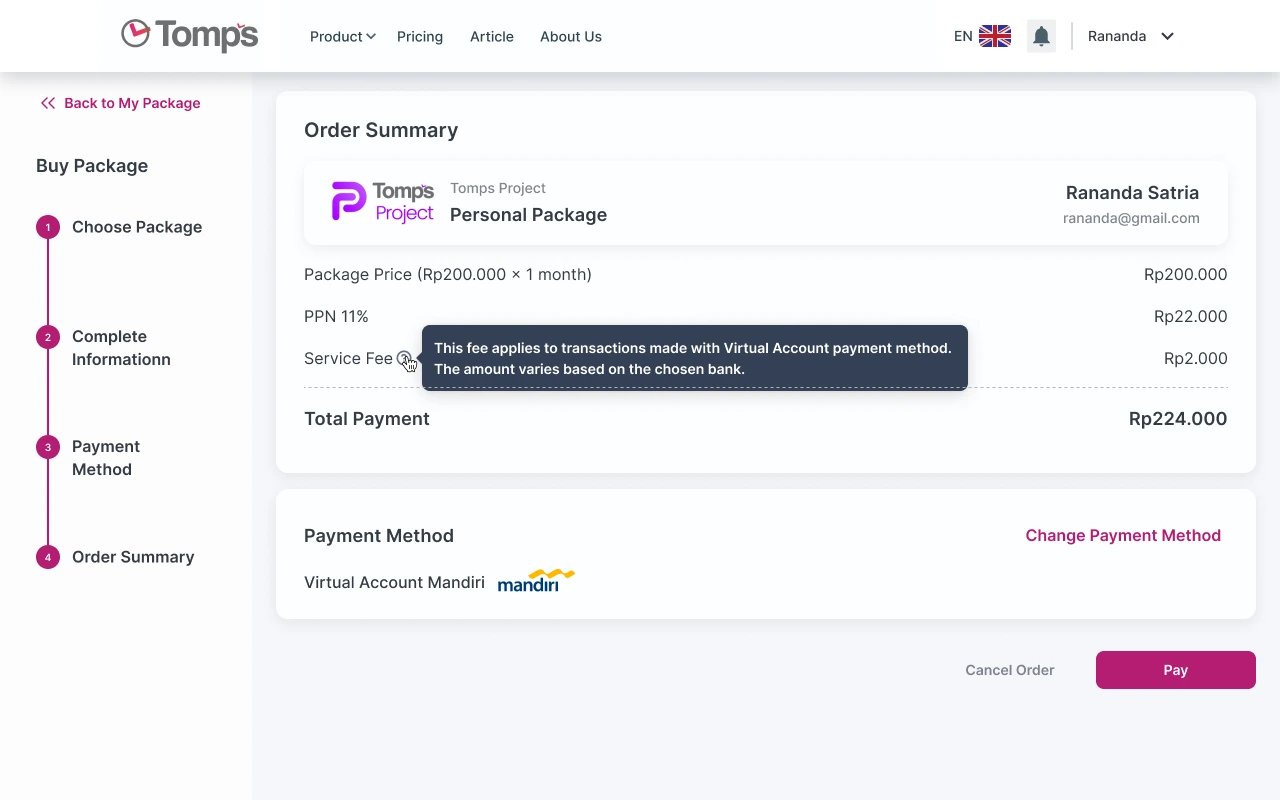
Task: Open the EN language selector
Action: tap(963, 37)
